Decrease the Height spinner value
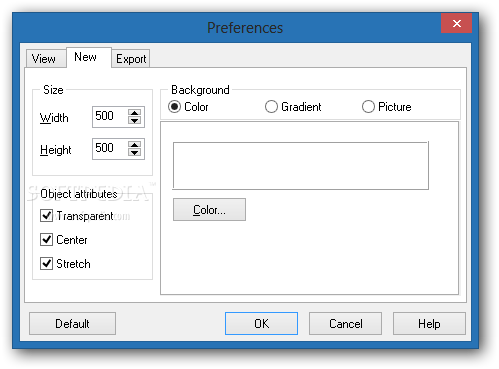Viewport: 499px width, 369px height. click(134, 152)
